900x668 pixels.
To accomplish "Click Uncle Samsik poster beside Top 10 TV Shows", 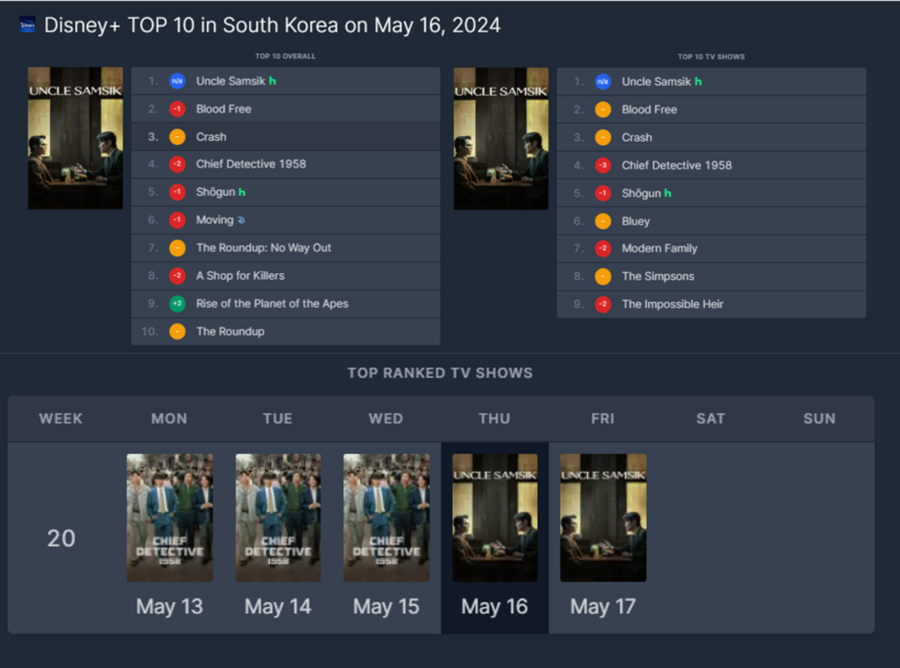I will tap(501, 138).
